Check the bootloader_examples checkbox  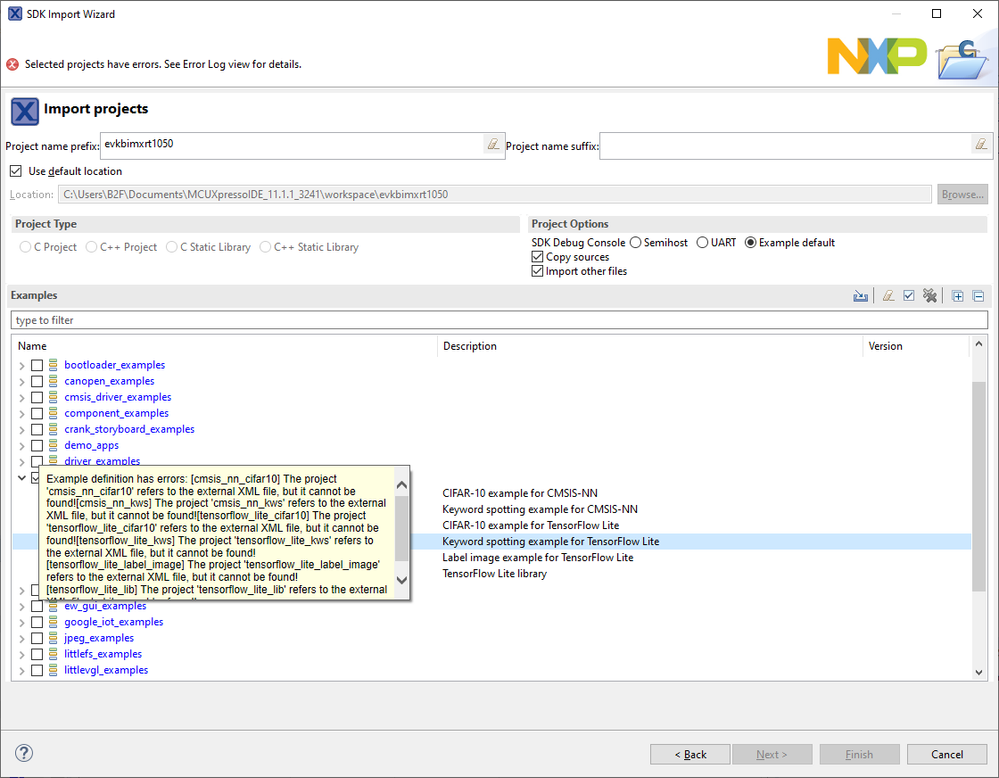pos(37,365)
